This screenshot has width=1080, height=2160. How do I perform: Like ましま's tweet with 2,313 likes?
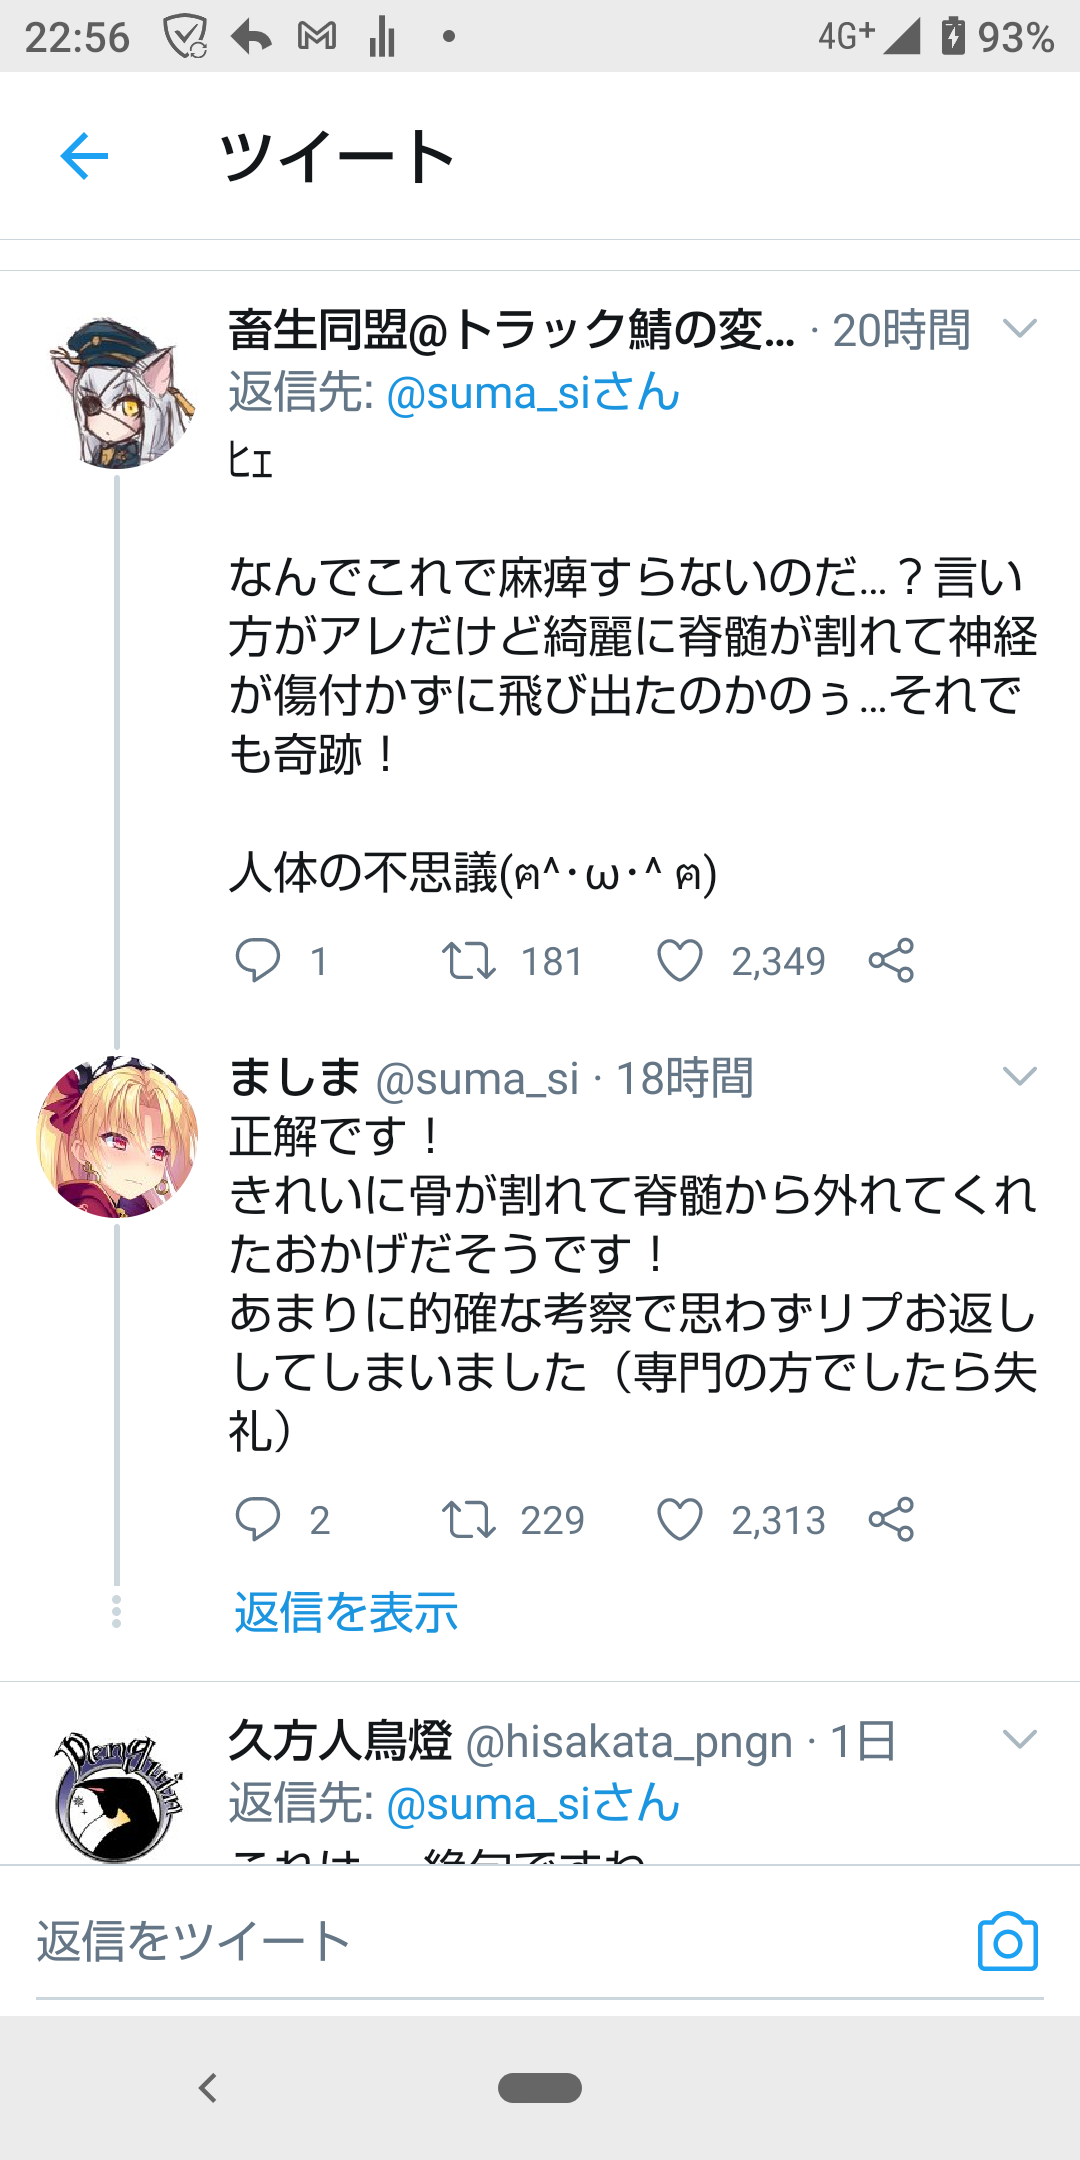click(x=680, y=1520)
